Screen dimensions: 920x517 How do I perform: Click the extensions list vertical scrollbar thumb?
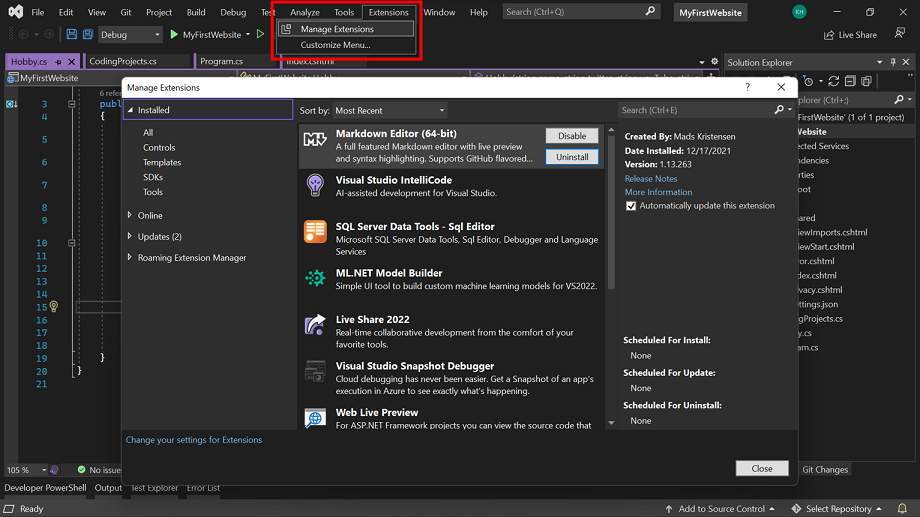pos(611,212)
